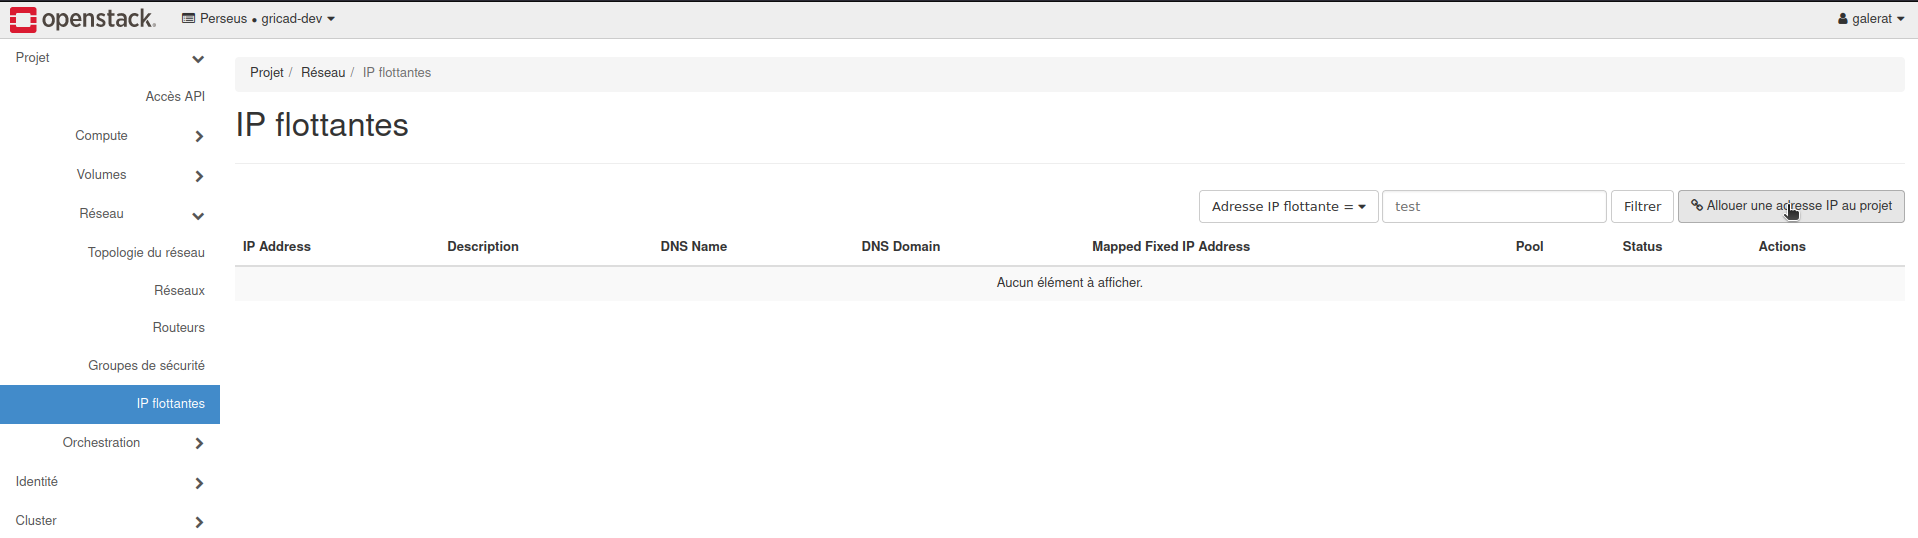The width and height of the screenshot is (1918, 538).
Task: Open Topologie du réseau page
Action: coord(146,253)
